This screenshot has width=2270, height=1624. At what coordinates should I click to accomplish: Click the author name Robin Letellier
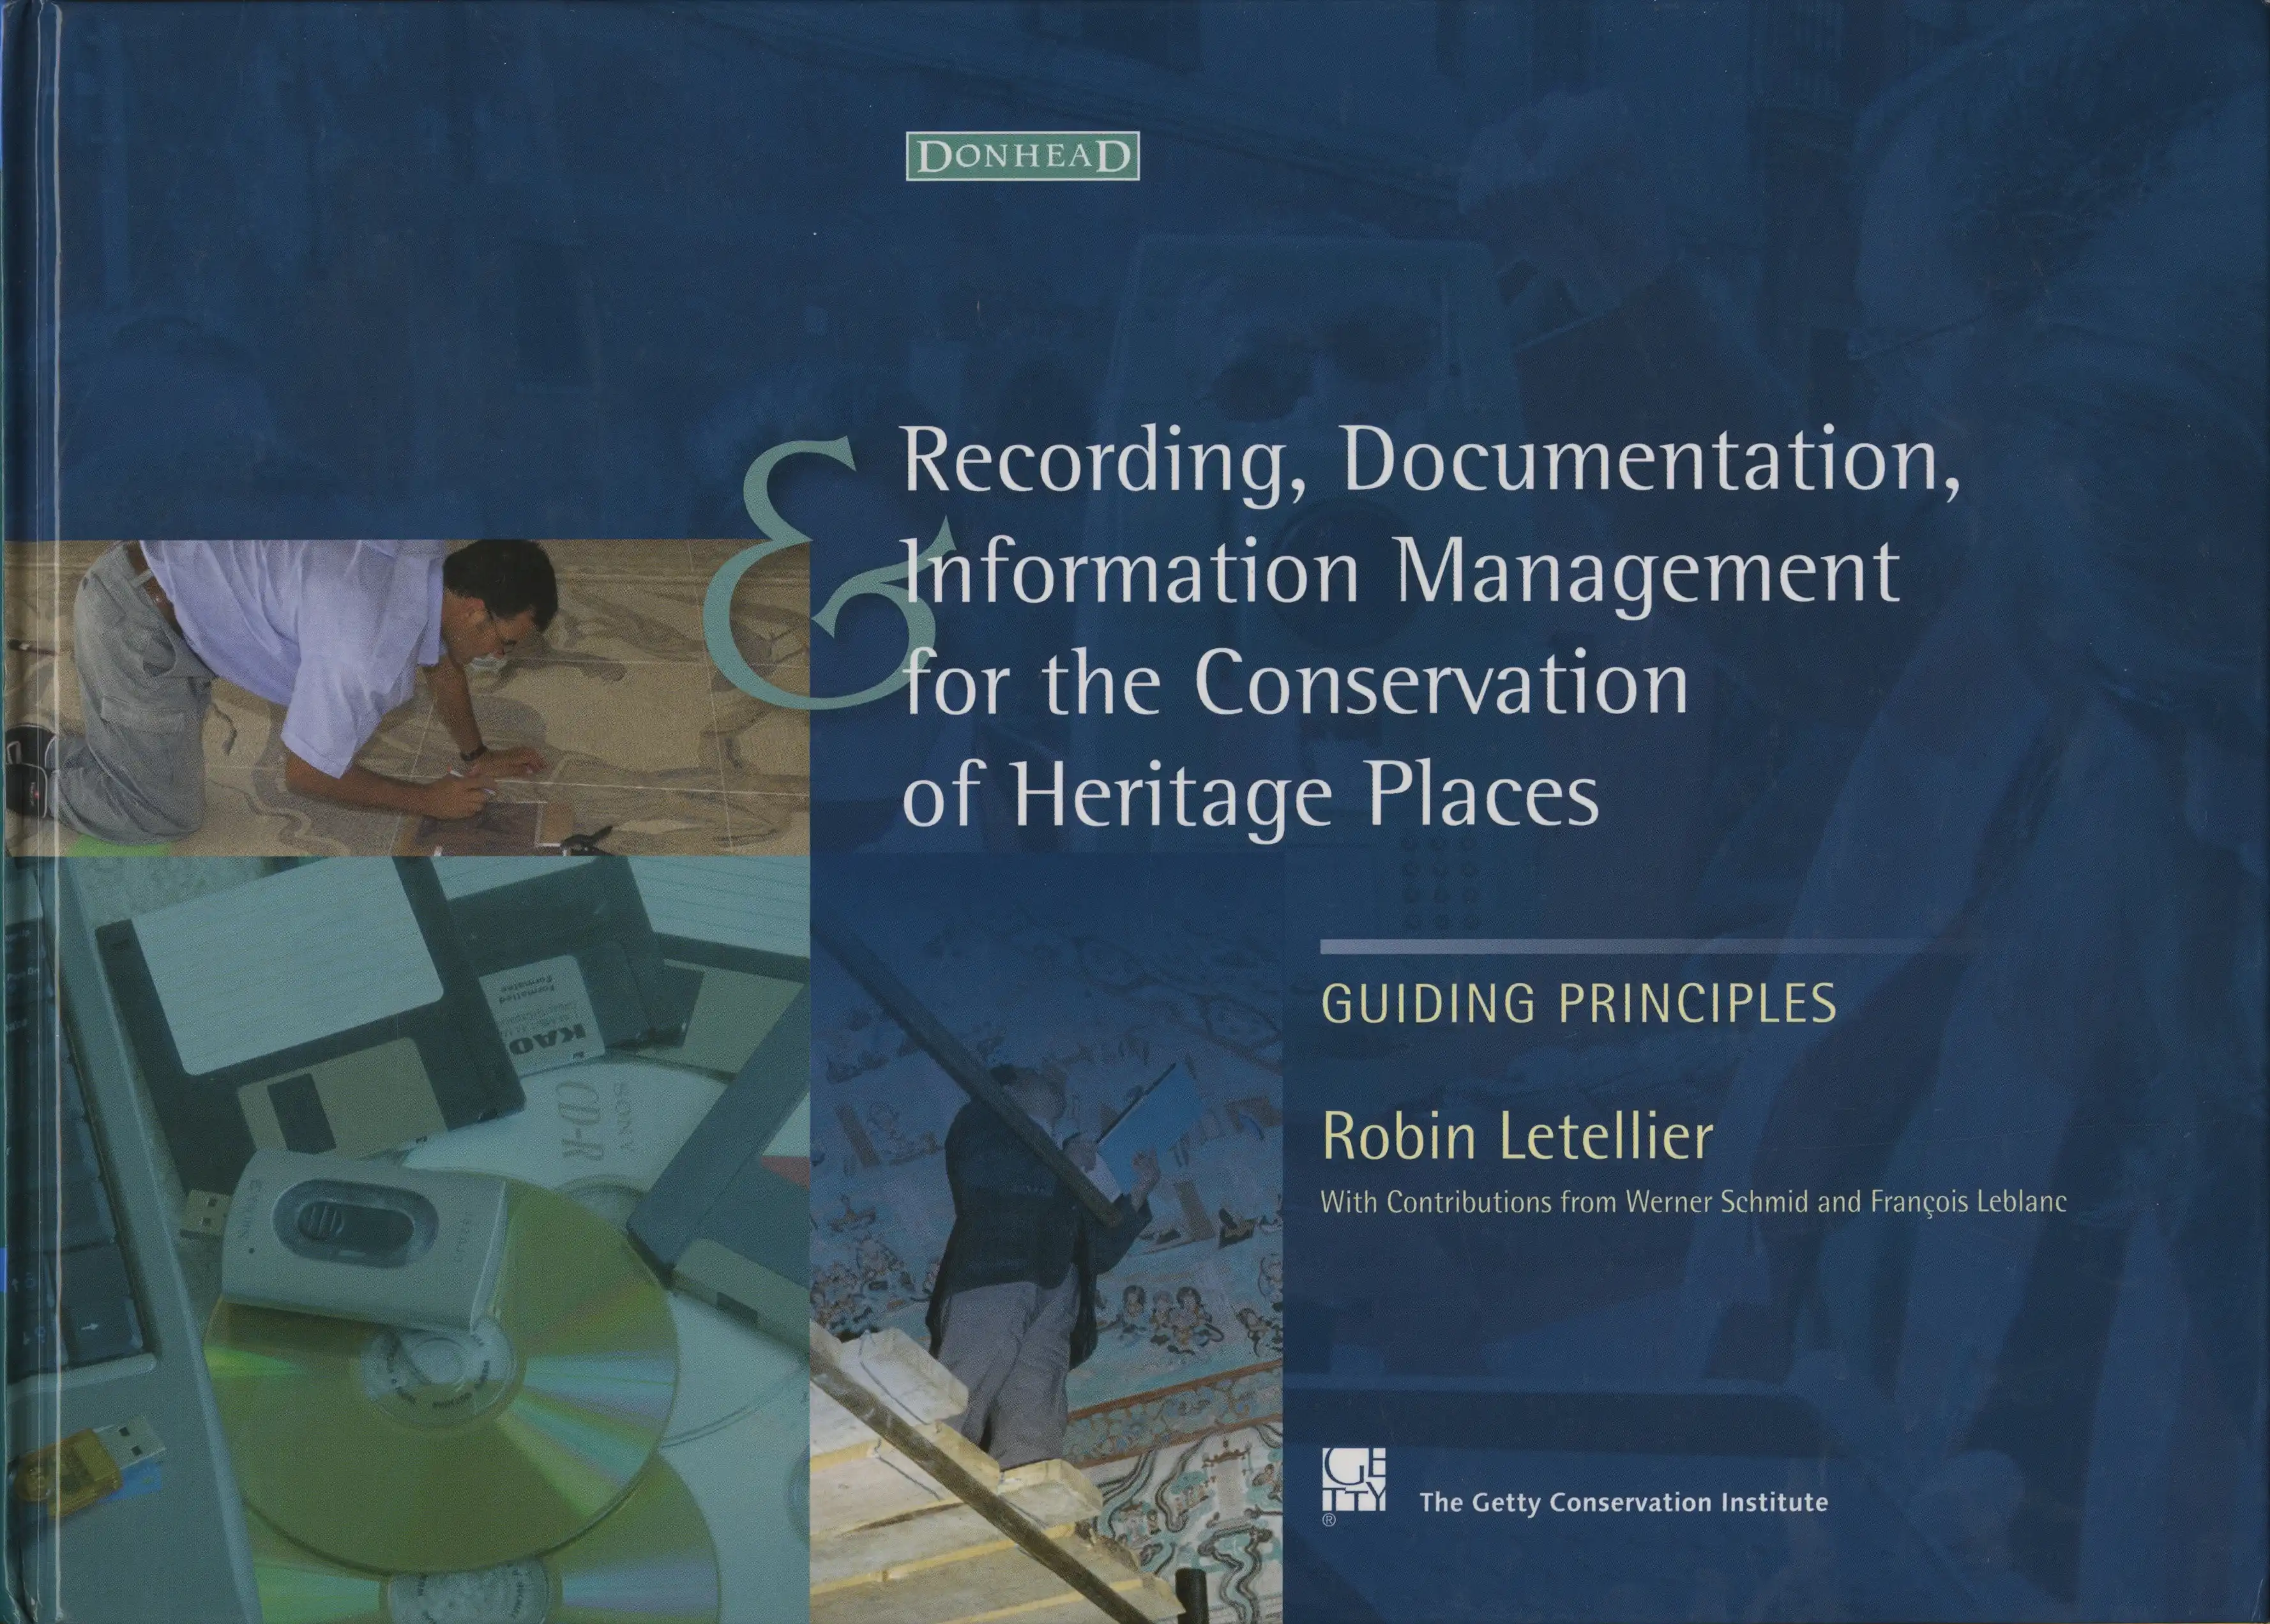pos(1517,1137)
